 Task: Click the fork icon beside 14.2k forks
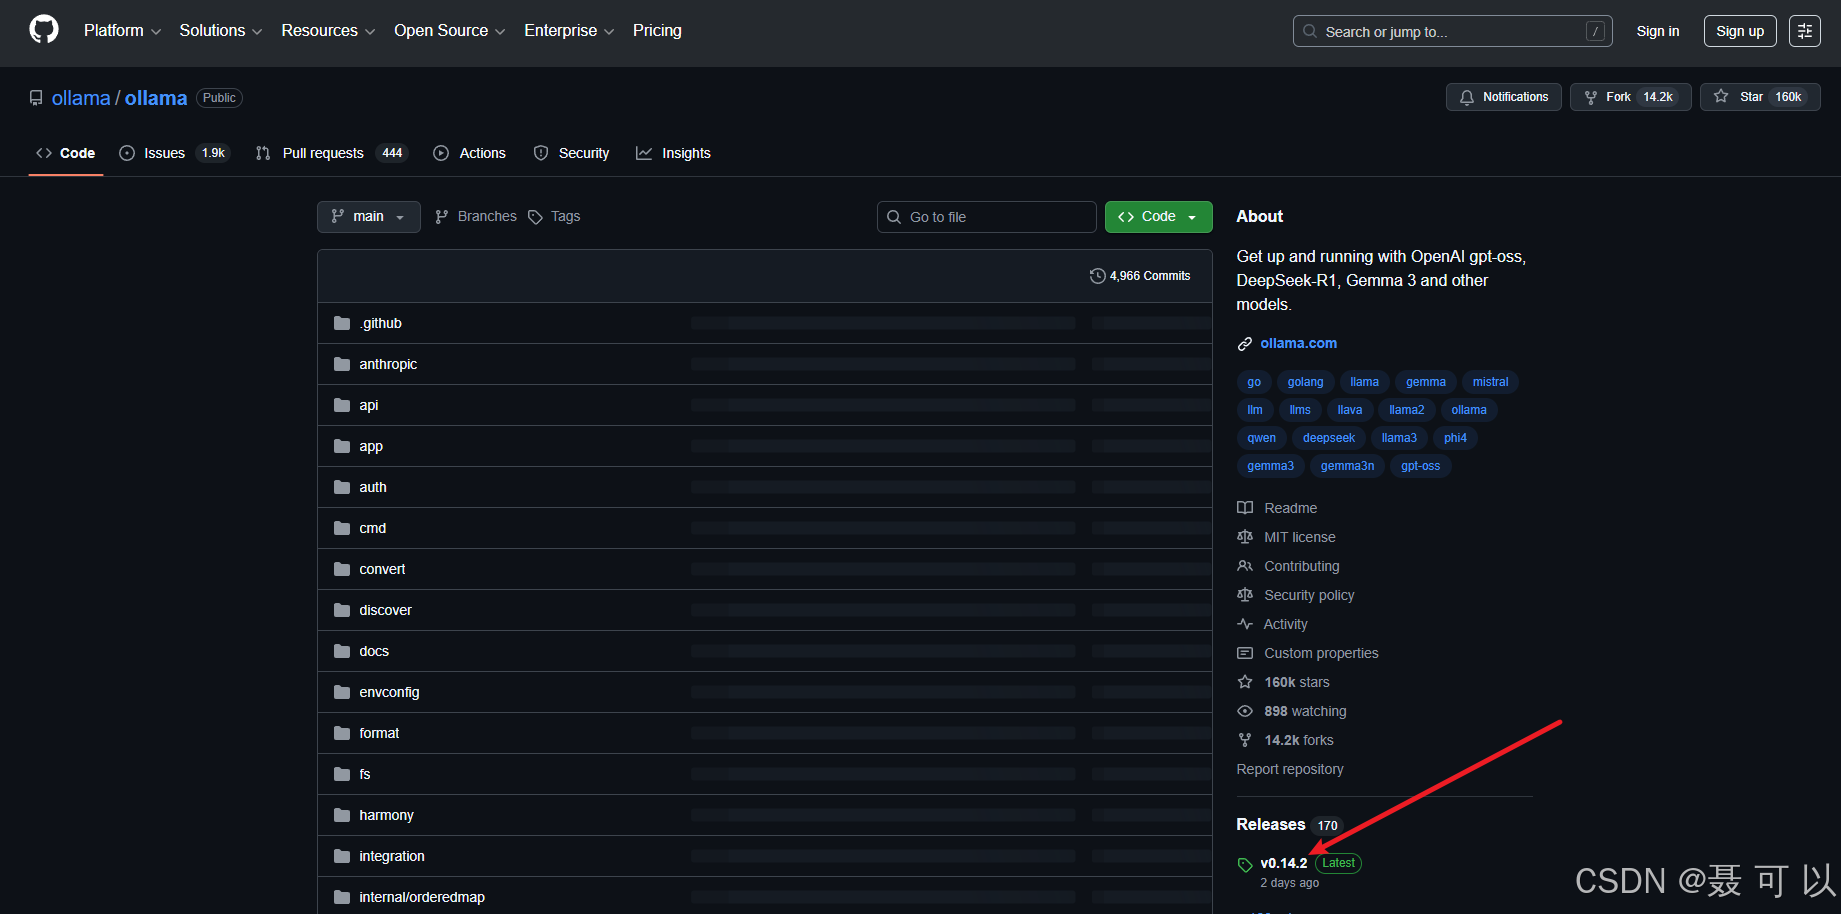1245,740
